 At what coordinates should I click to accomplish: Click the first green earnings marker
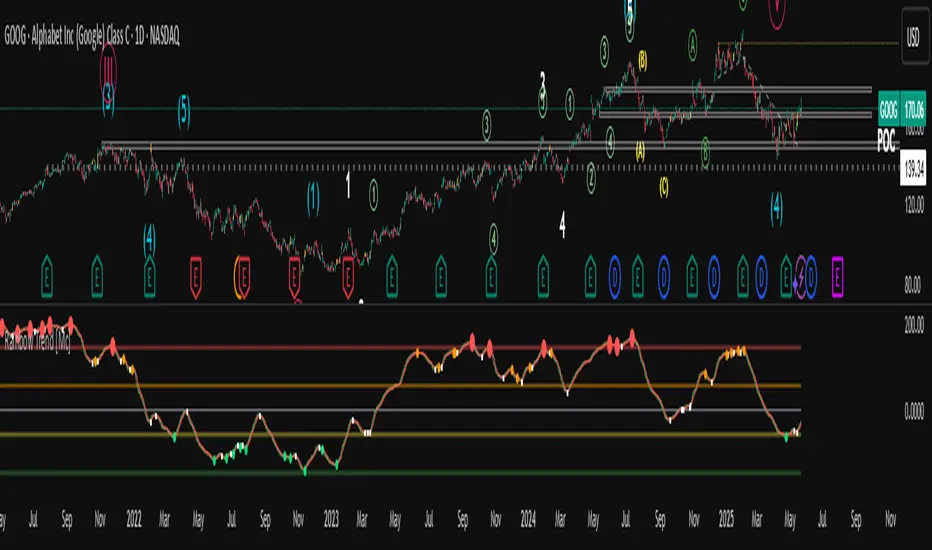tap(47, 276)
